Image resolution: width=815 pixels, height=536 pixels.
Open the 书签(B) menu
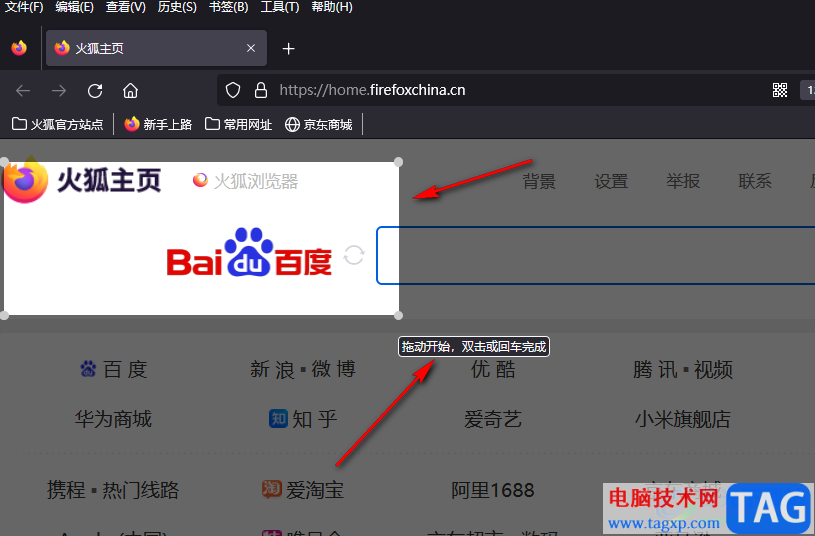[x=228, y=7]
